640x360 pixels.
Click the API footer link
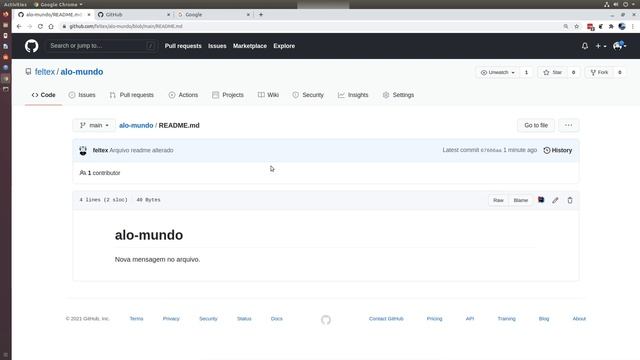[470, 318]
